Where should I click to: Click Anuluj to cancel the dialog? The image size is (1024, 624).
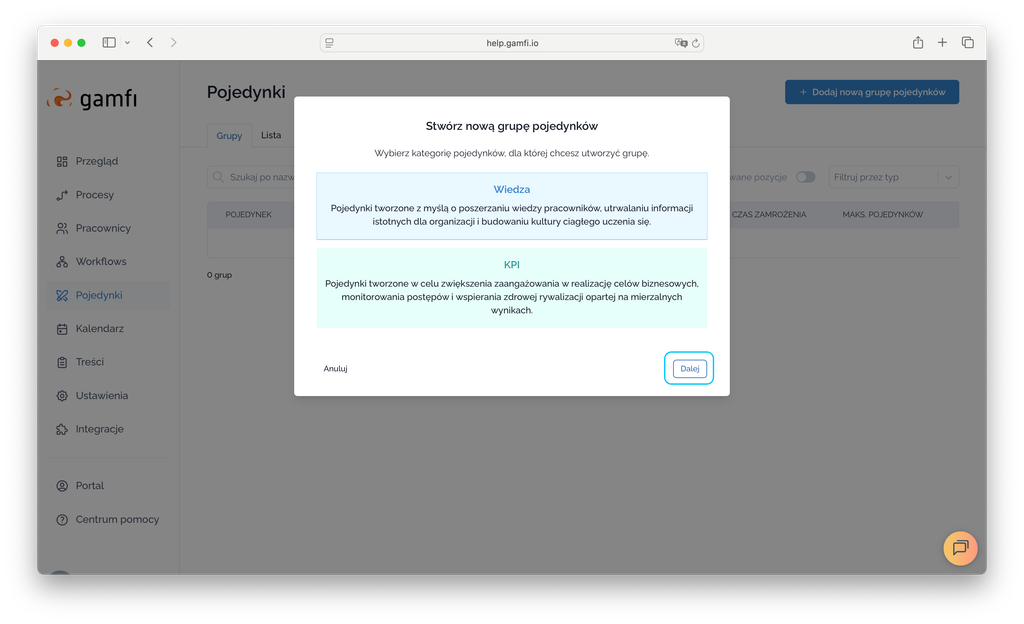pyautogui.click(x=335, y=369)
